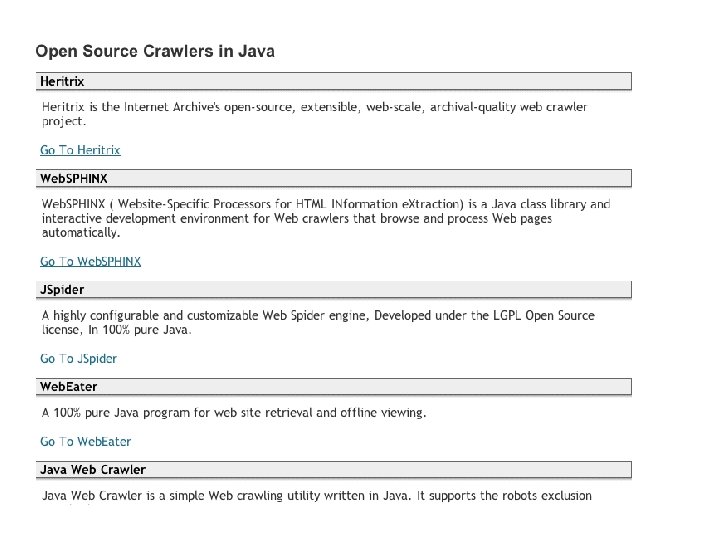
Task: Follow the Go To WebSPHINX link
Action: (91, 261)
